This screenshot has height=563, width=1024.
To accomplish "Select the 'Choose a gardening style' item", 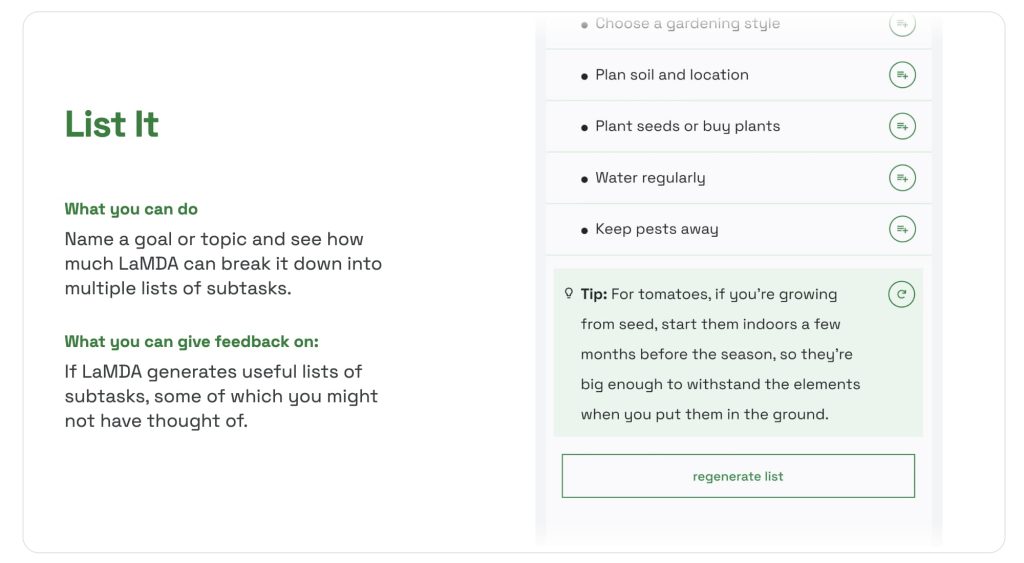I will 687,24.
